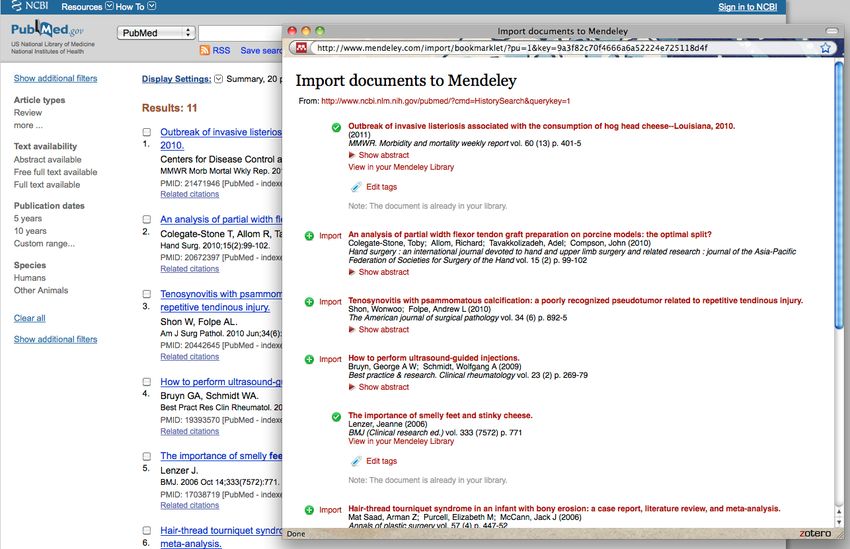Expand Show abstract for Tenosynovitis article
This screenshot has width=850, height=549.
click(x=378, y=330)
